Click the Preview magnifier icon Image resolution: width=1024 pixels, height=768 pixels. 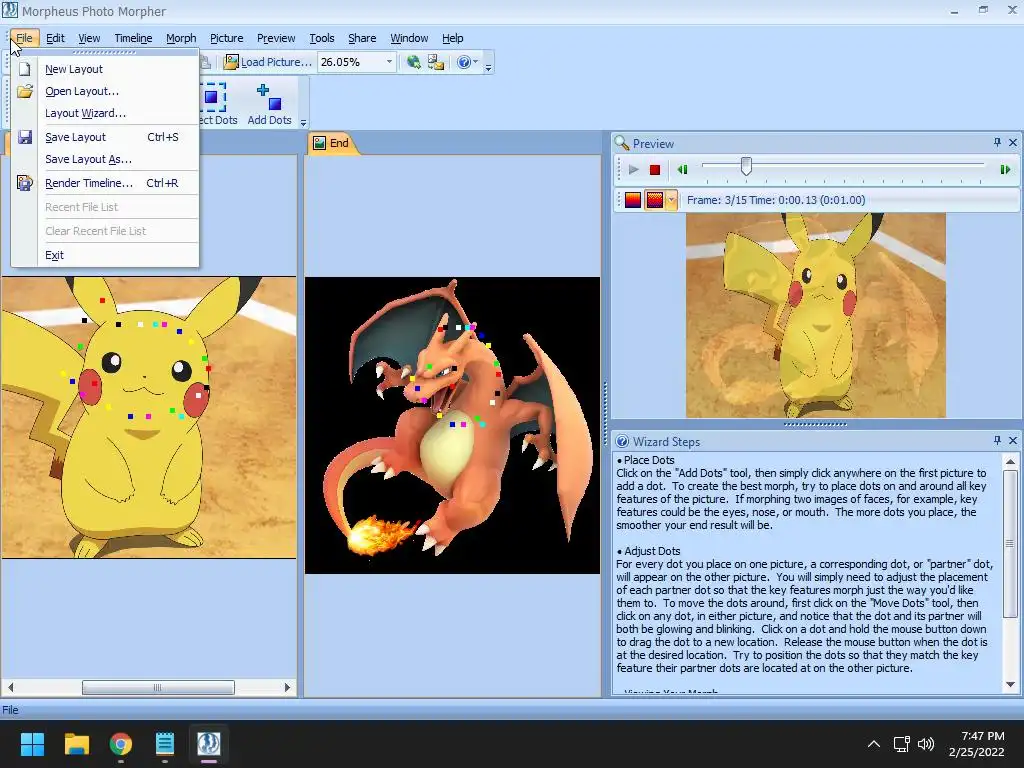(x=622, y=143)
